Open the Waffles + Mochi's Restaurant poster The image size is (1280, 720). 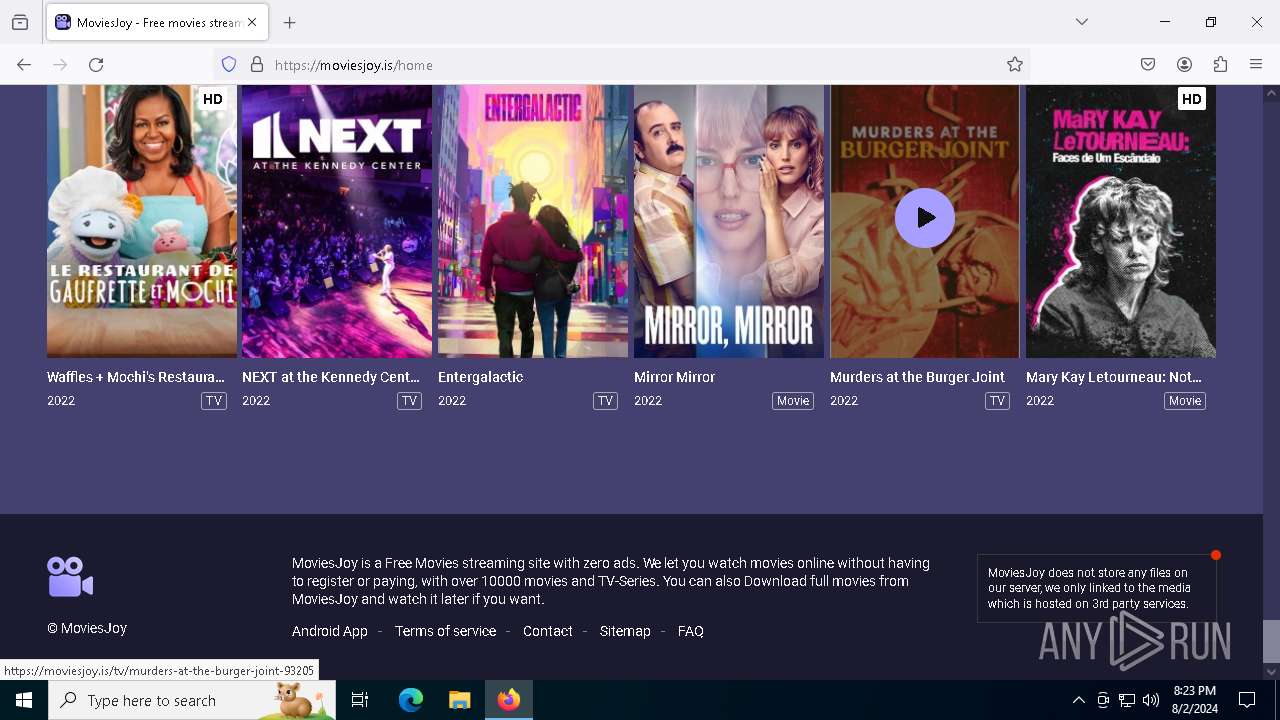click(x=142, y=221)
